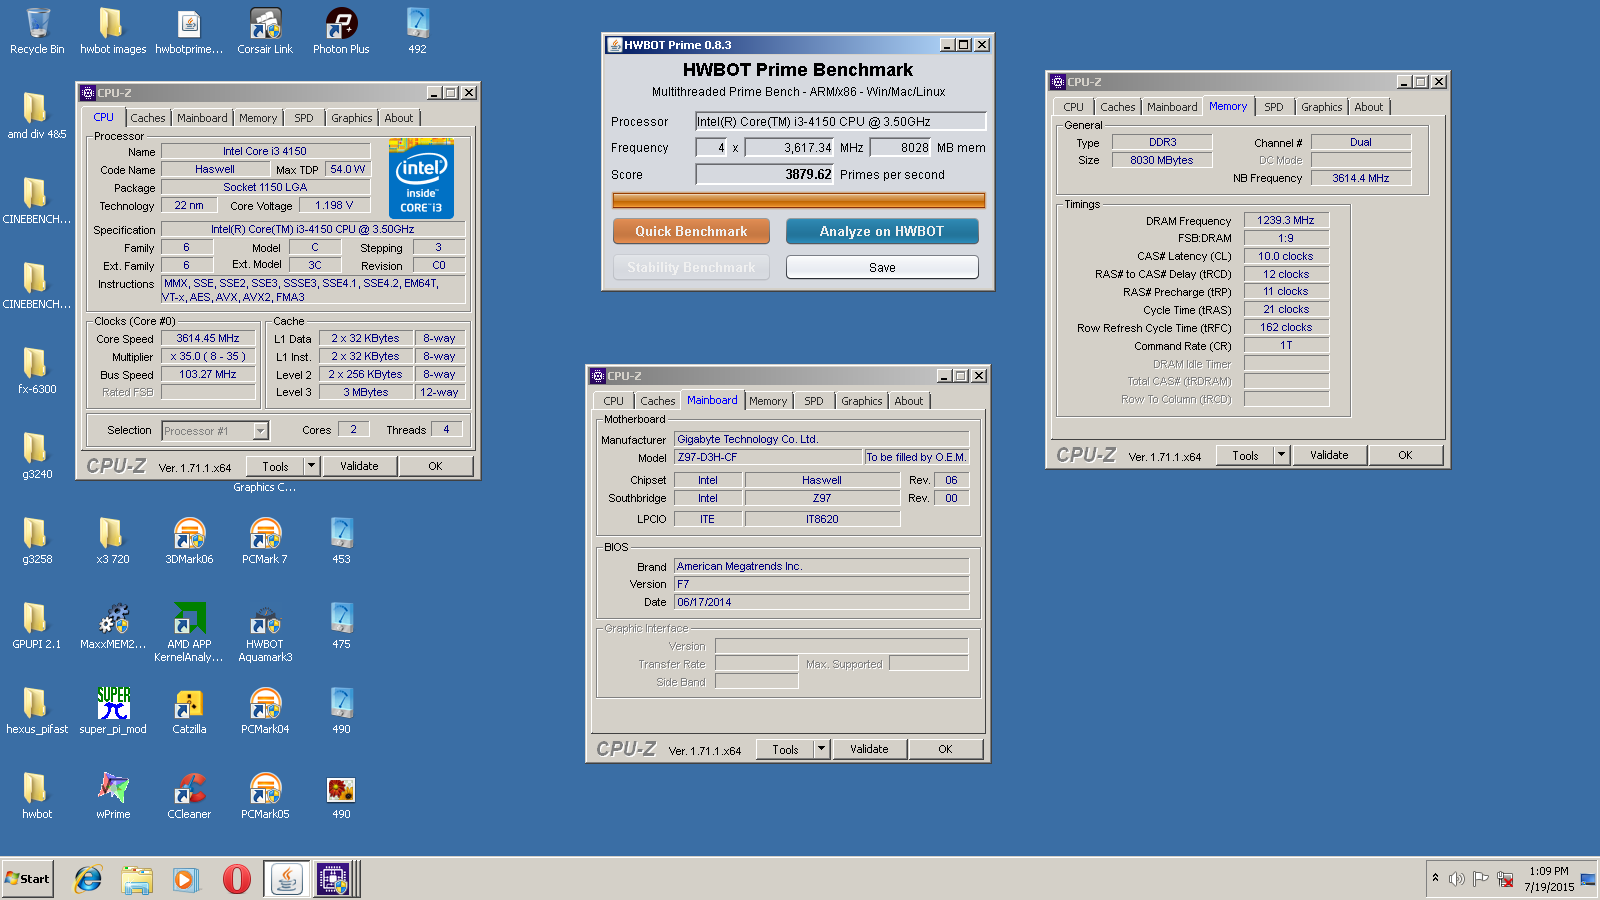This screenshot has height=900, width=1600.
Task: Launch the 3DMark06 shortcut
Action: 189,540
